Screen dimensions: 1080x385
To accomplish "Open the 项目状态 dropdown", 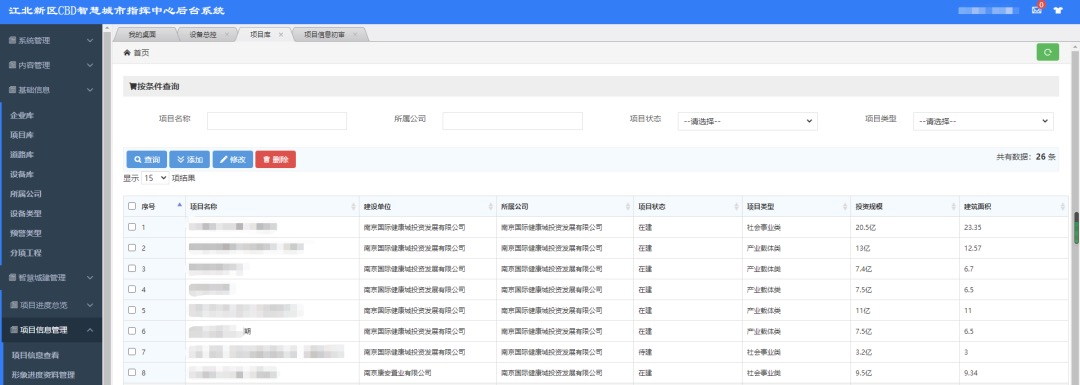I will 747,121.
